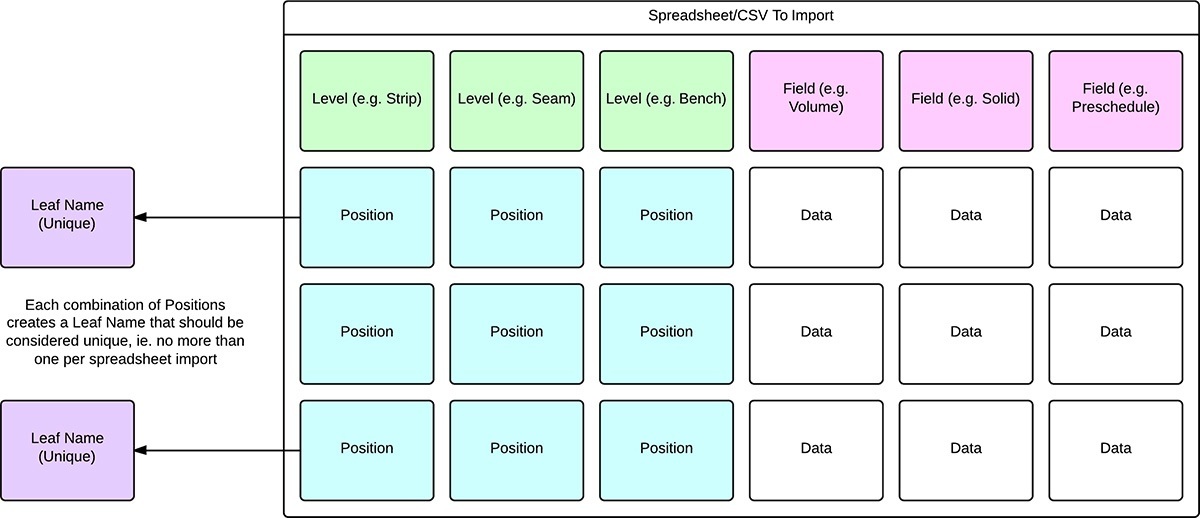The image size is (1200, 518).
Task: Click the upper Leaf Name (Unique) box
Action: coord(67,217)
